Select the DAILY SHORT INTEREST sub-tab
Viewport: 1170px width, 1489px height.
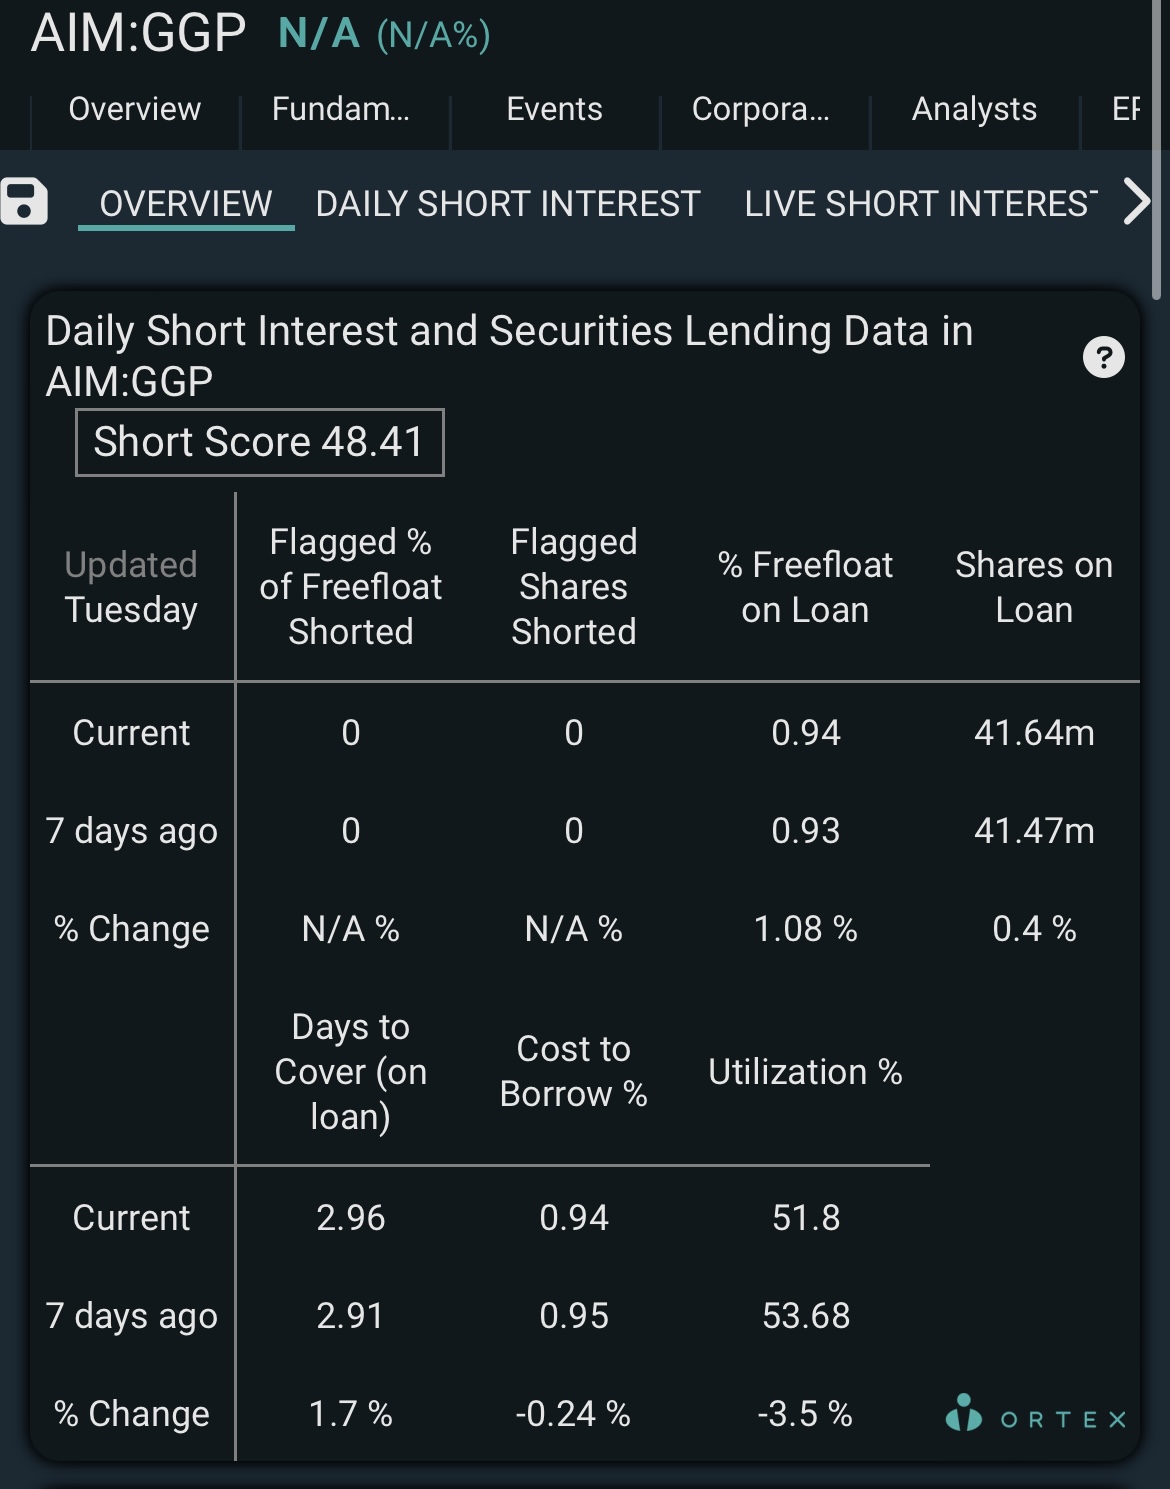coord(508,204)
